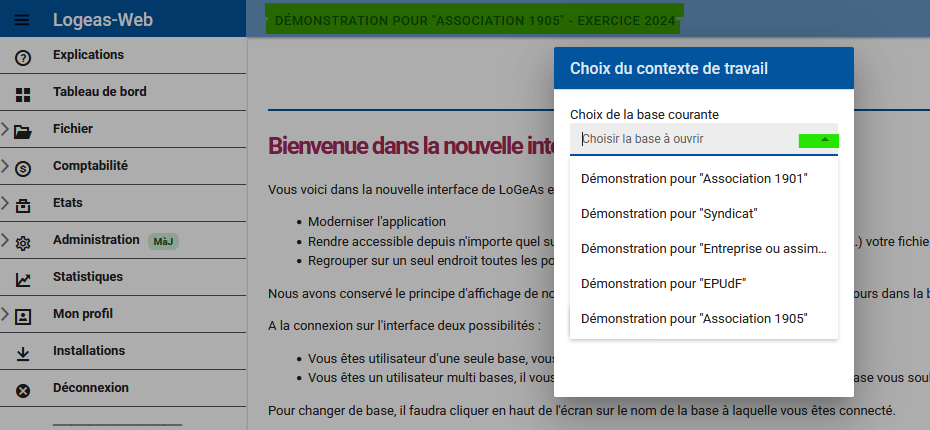Click the hamburger menu icon
This screenshot has width=930, height=430.
23,19
